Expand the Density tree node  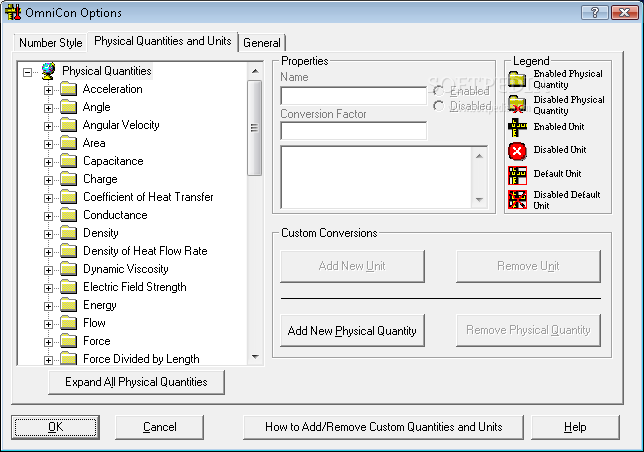(x=48, y=235)
